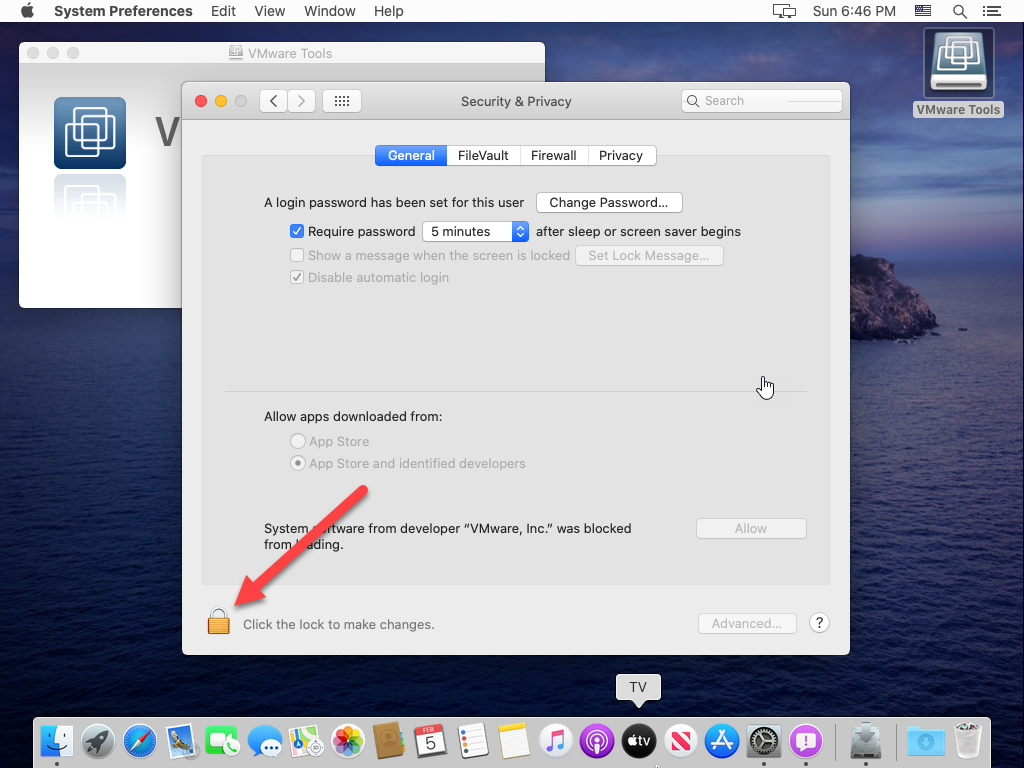The width and height of the screenshot is (1024, 768).
Task: Launch Music from the Dock
Action: click(x=555, y=741)
